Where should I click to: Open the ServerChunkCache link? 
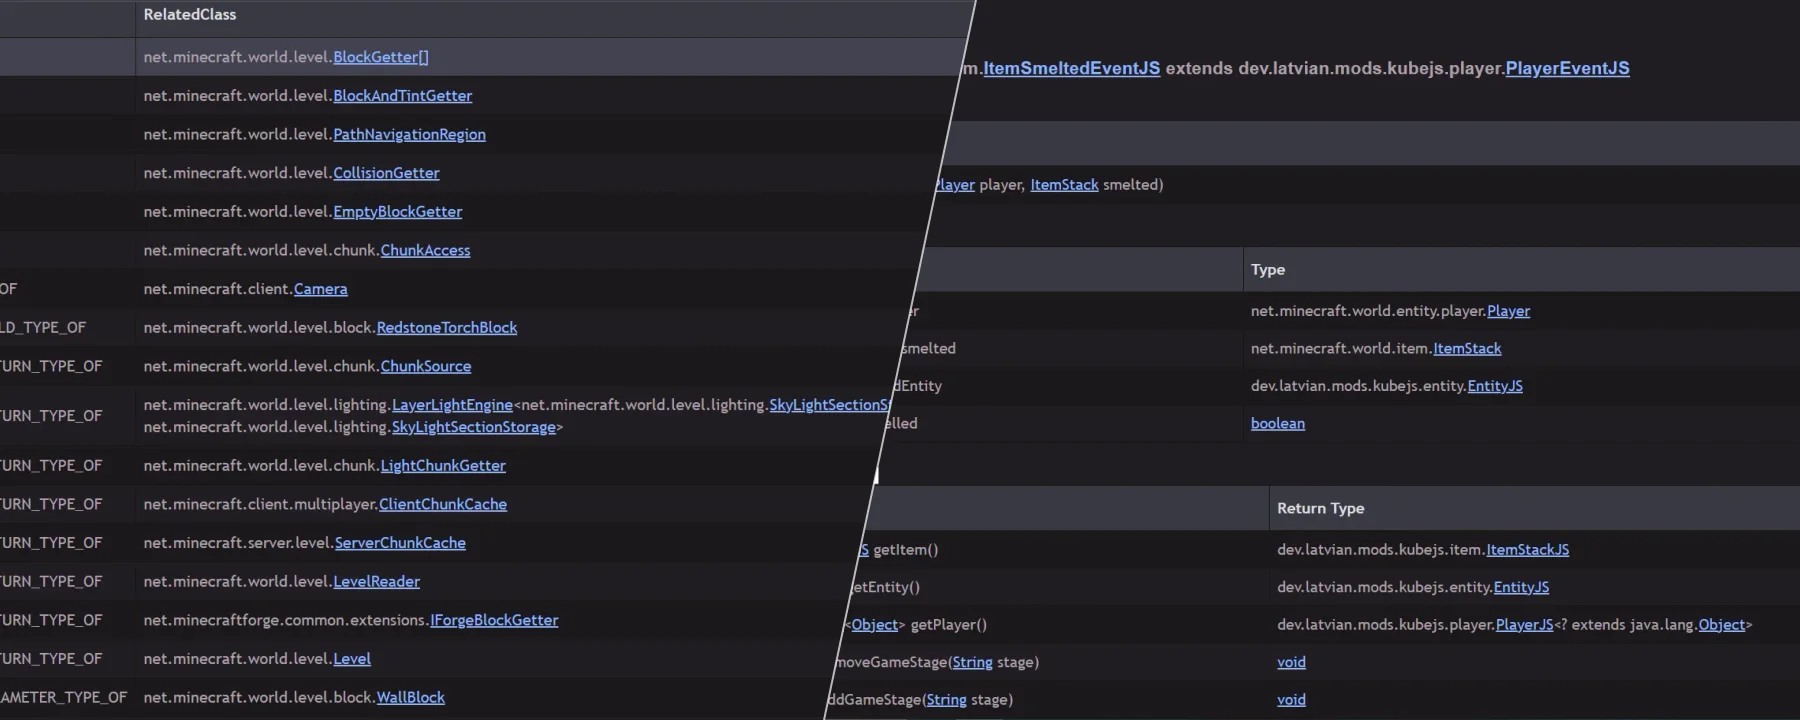tap(400, 543)
